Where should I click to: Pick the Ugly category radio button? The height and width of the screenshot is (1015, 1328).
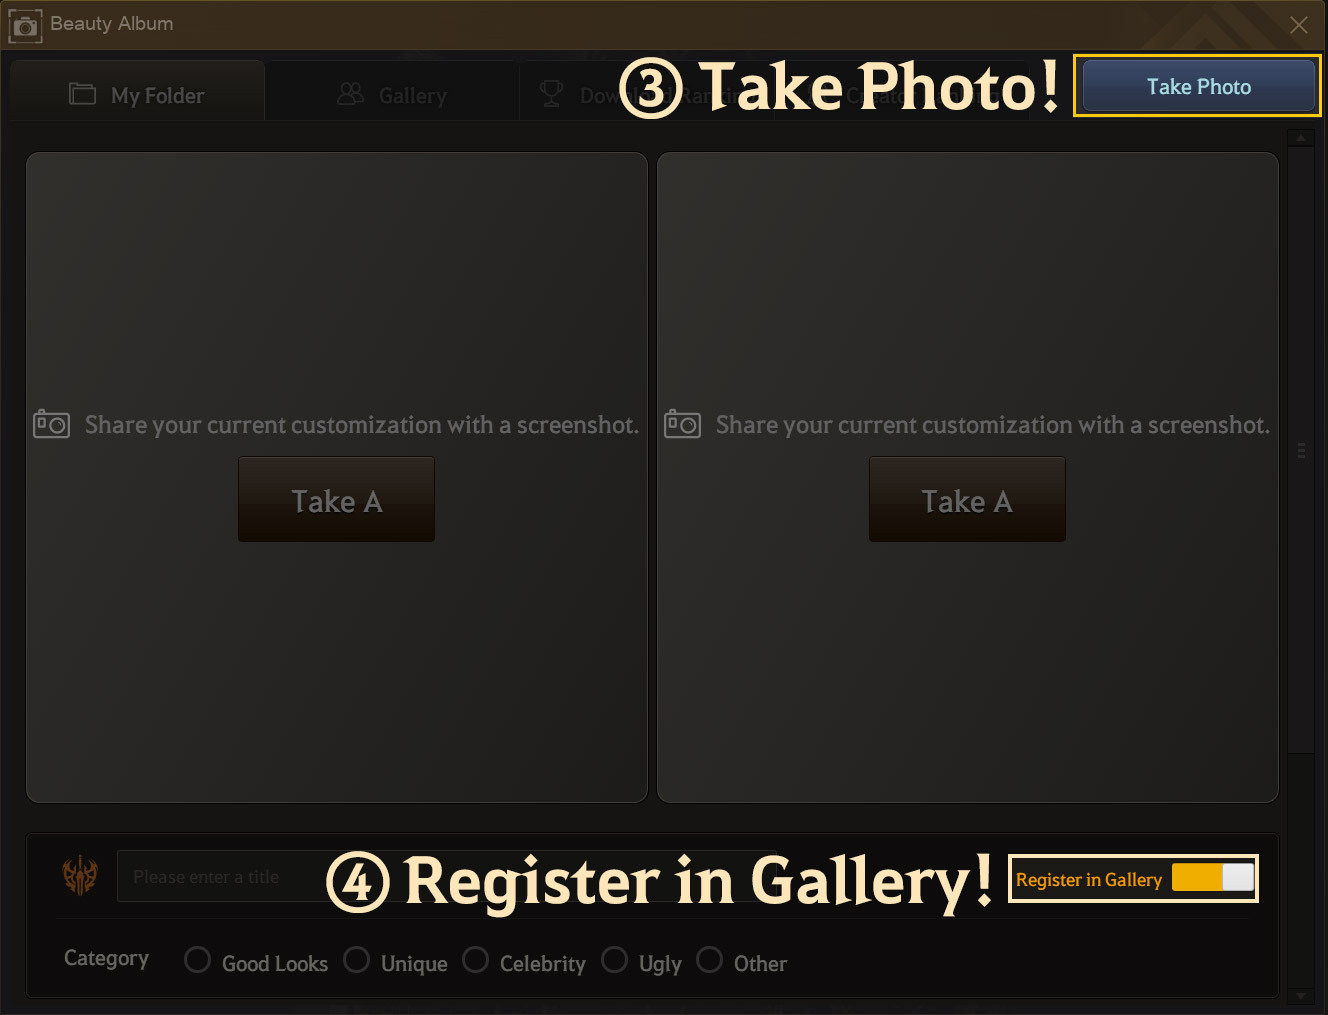pos(615,960)
